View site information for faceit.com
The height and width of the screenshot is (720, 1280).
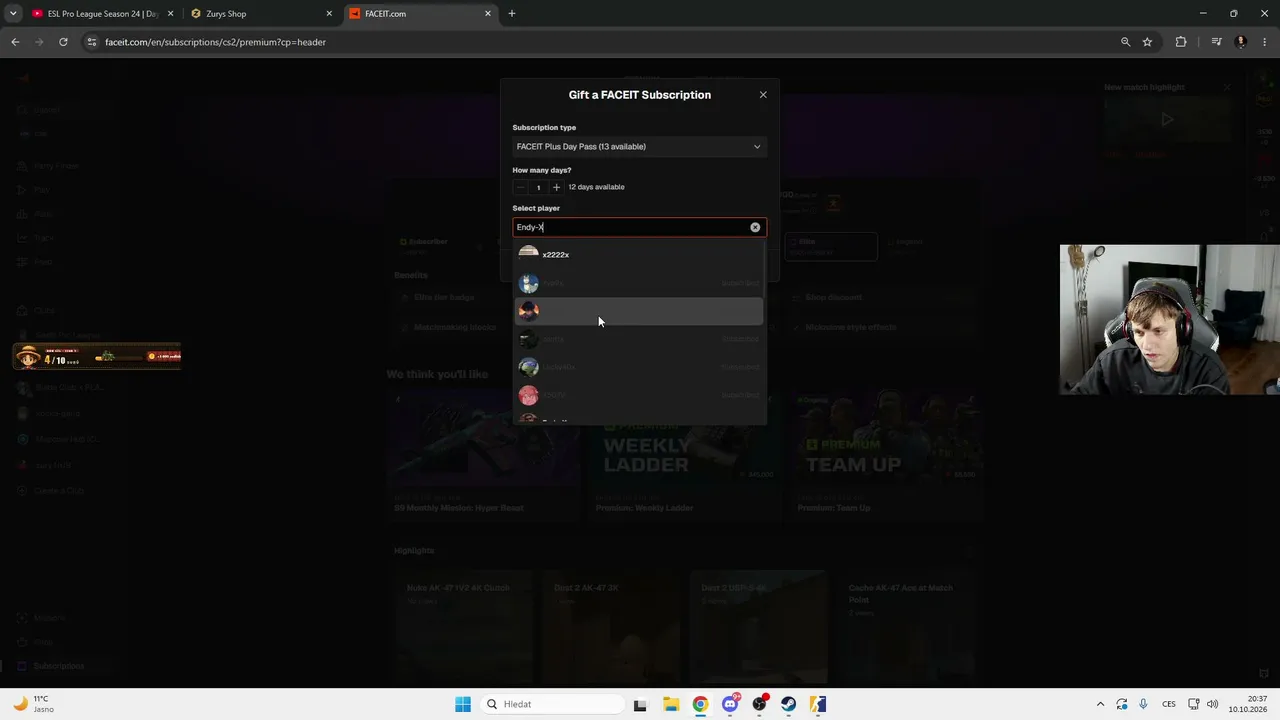click(x=92, y=42)
